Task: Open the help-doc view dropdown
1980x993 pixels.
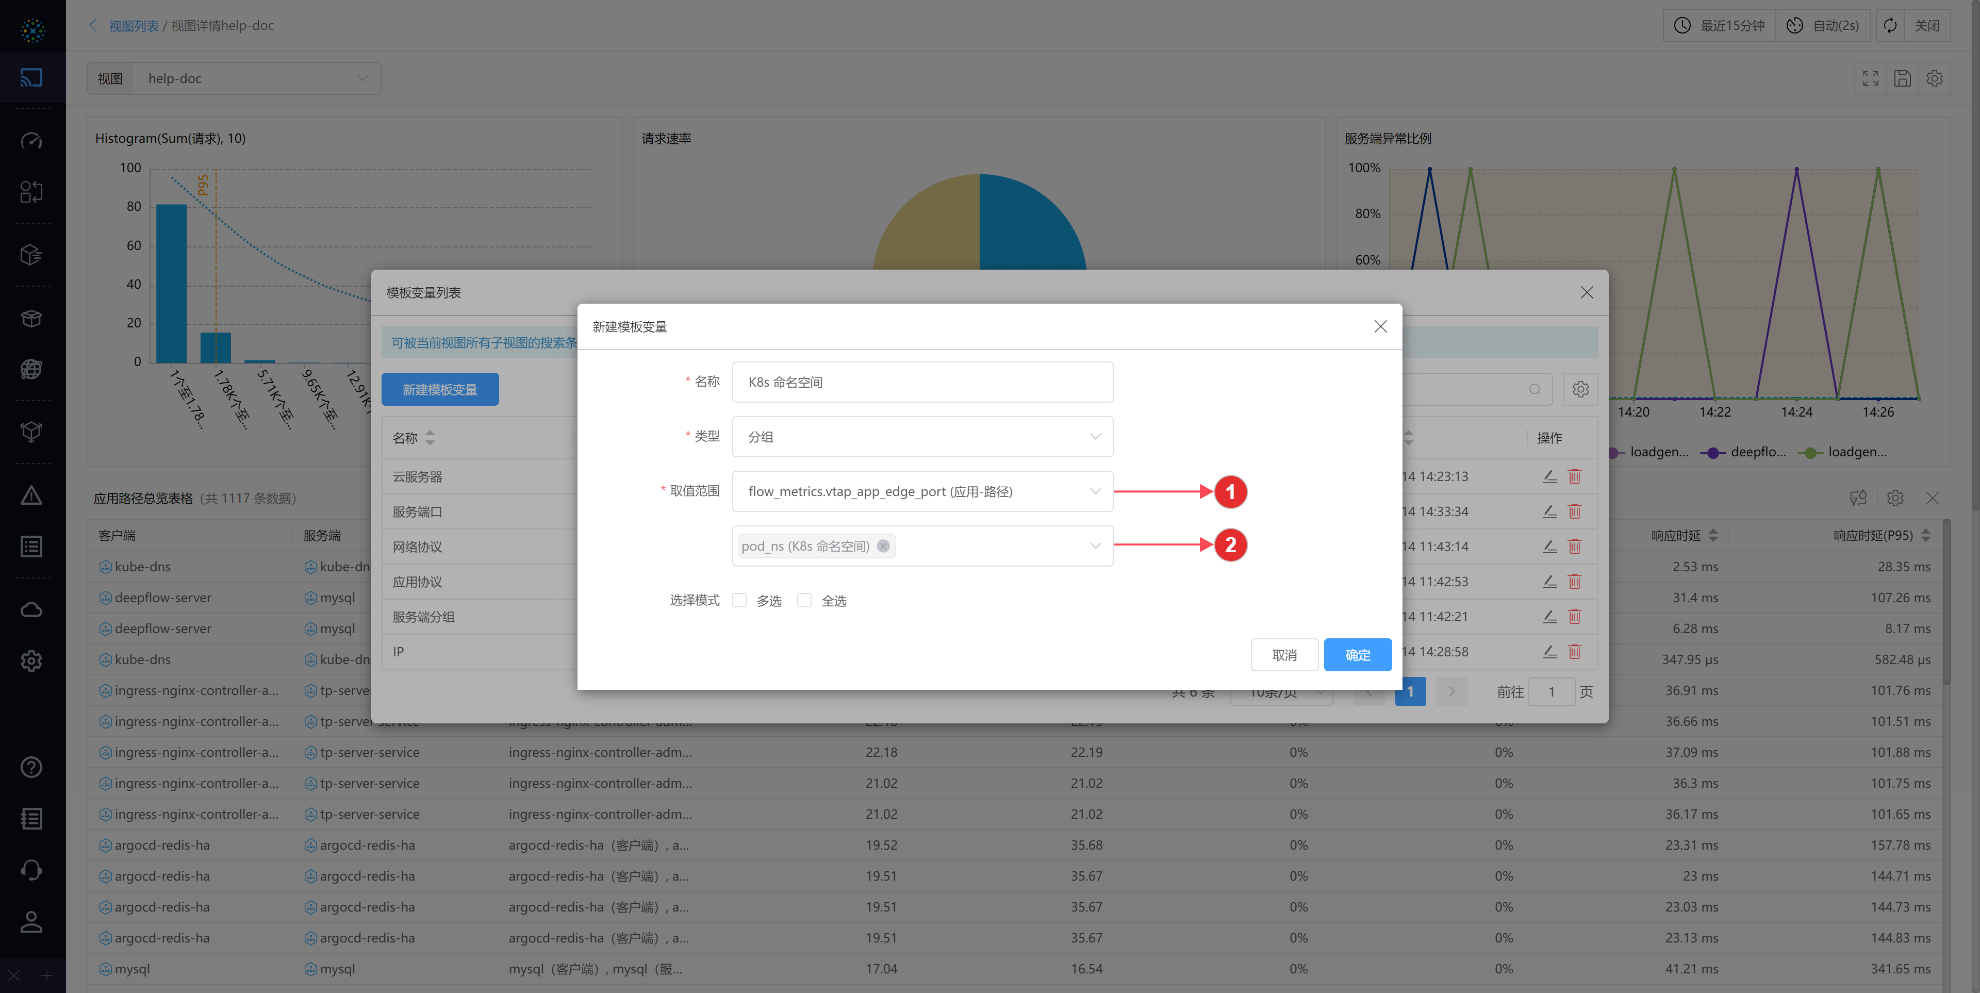Action: point(257,79)
